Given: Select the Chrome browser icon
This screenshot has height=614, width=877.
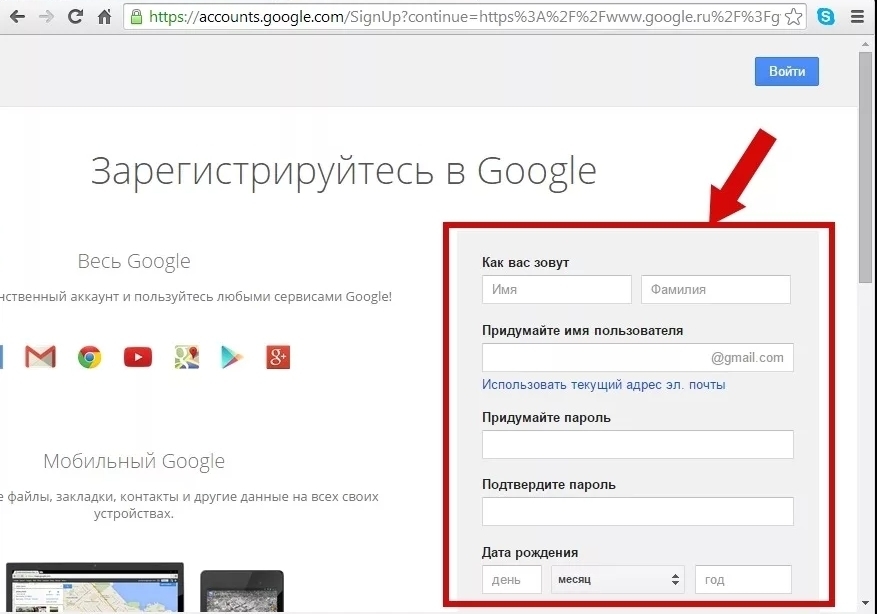Looking at the screenshot, I should (89, 356).
